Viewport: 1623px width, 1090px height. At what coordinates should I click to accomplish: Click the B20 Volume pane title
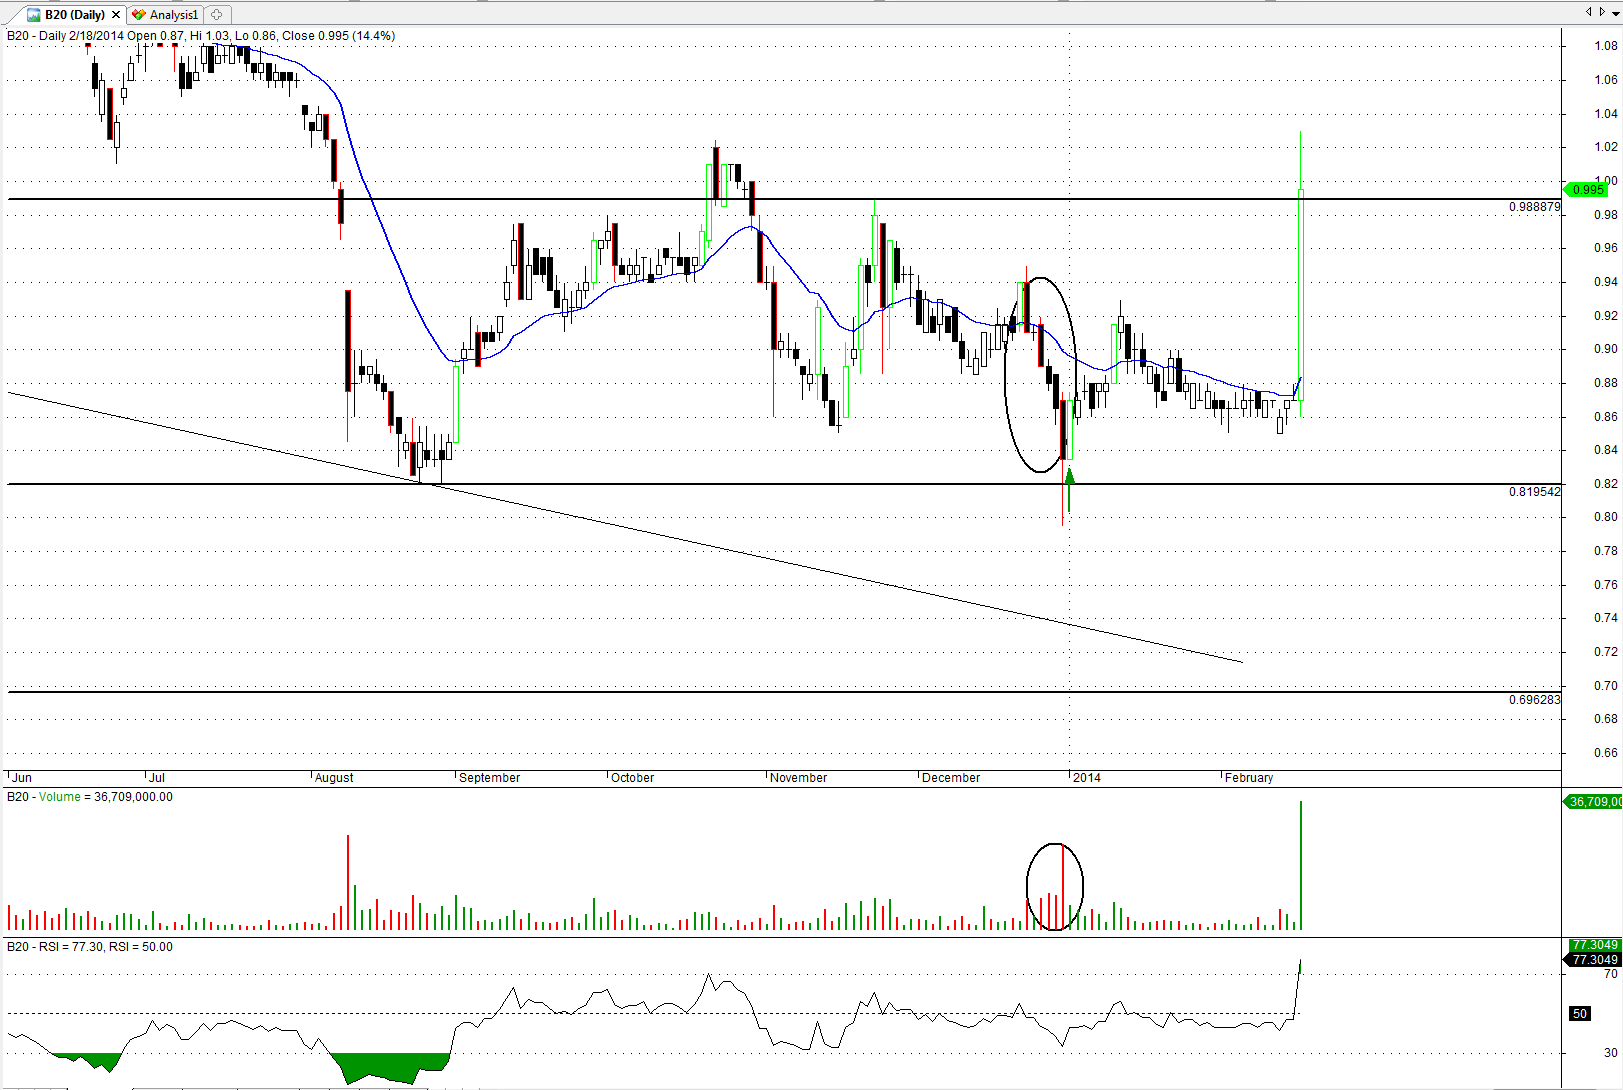point(90,797)
